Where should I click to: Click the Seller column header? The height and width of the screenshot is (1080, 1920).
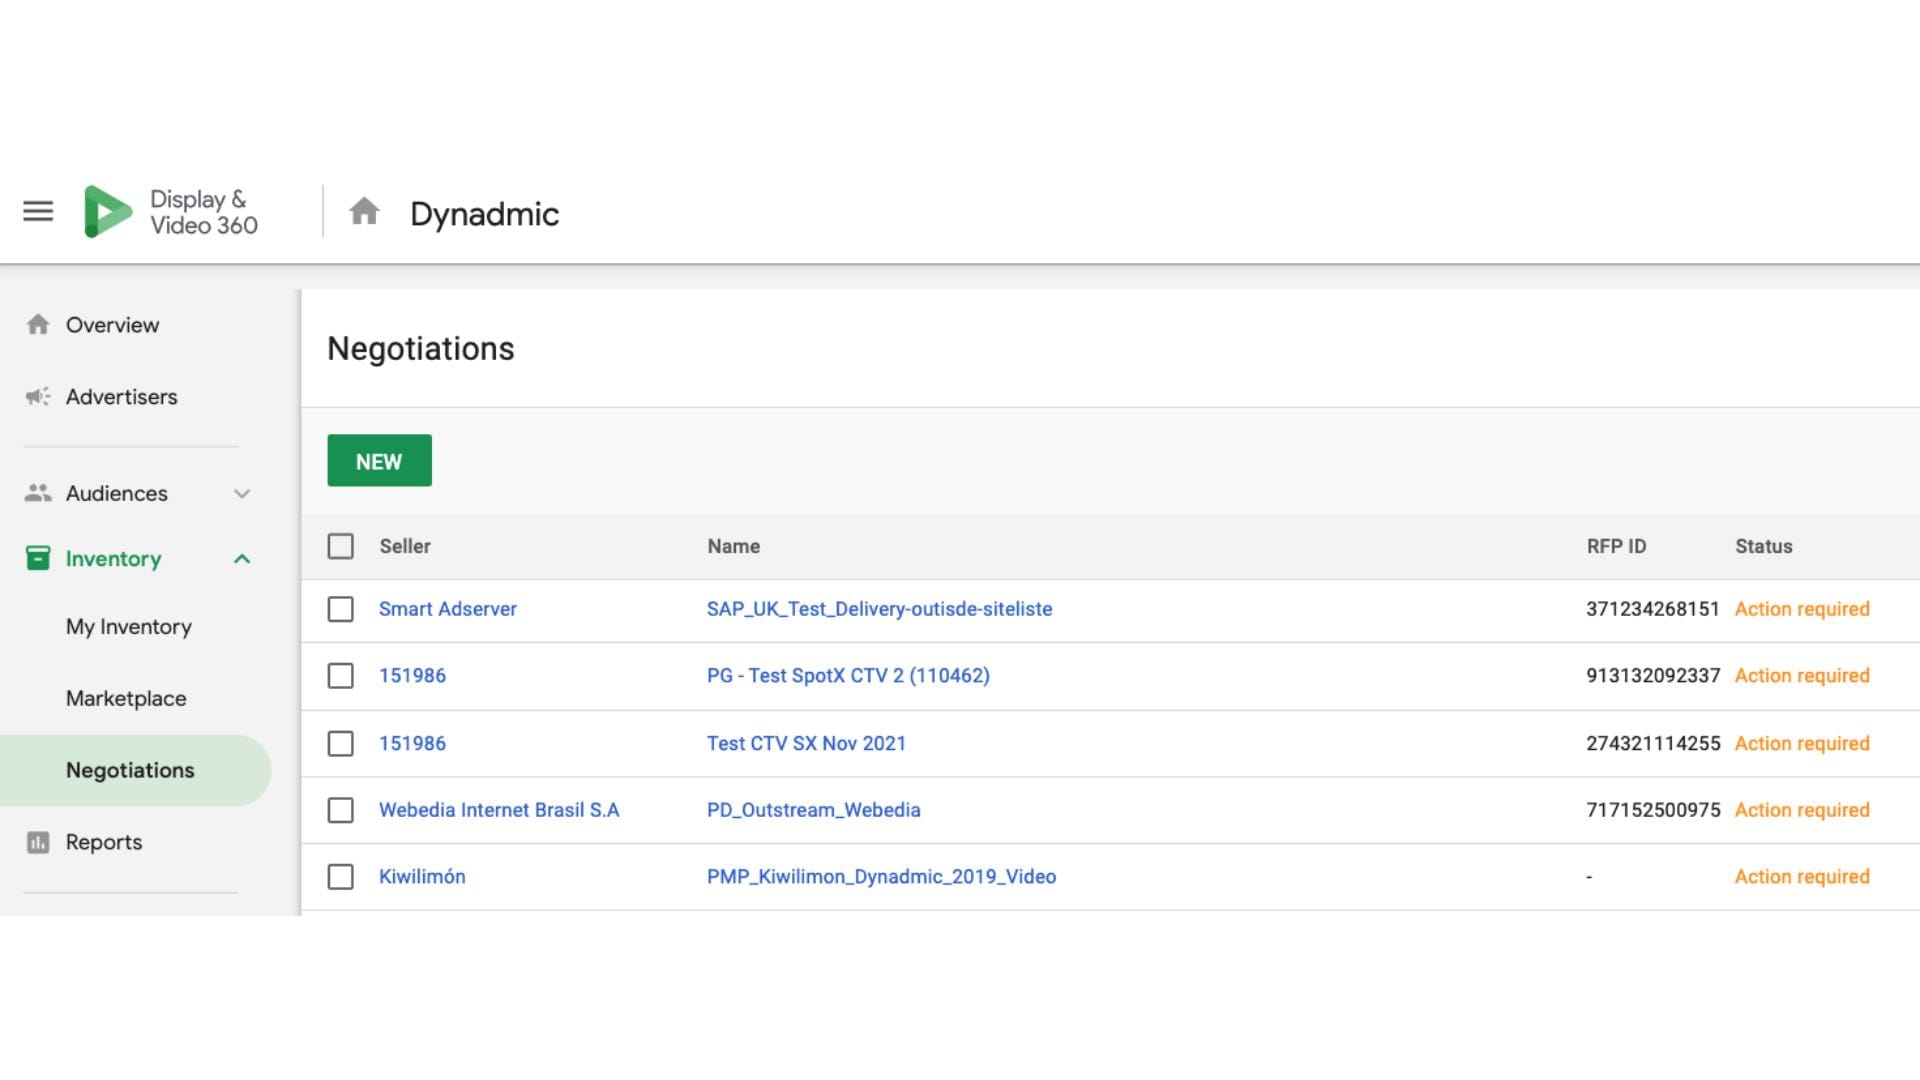[405, 546]
